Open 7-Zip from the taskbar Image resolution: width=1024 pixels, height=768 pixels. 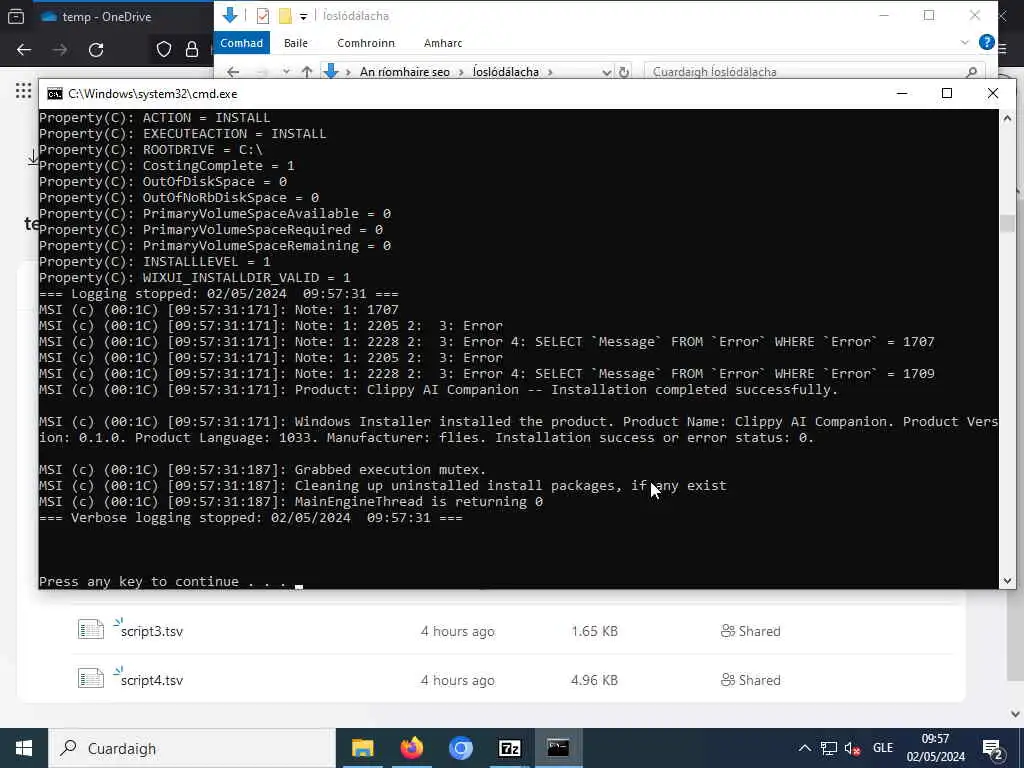(x=509, y=748)
